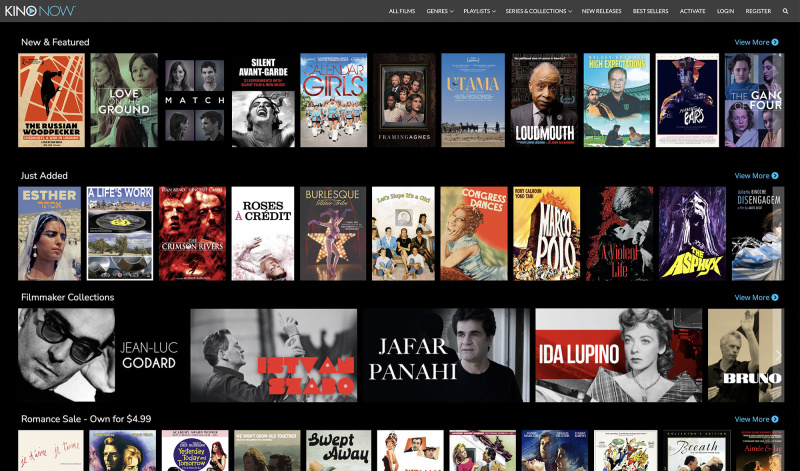View more Filmmaker Collections
Screen dimensions: 800x471
pyautogui.click(x=756, y=297)
